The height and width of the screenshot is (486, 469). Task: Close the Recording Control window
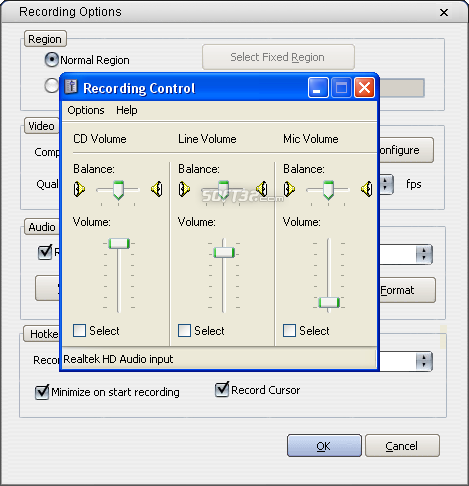pos(364,88)
